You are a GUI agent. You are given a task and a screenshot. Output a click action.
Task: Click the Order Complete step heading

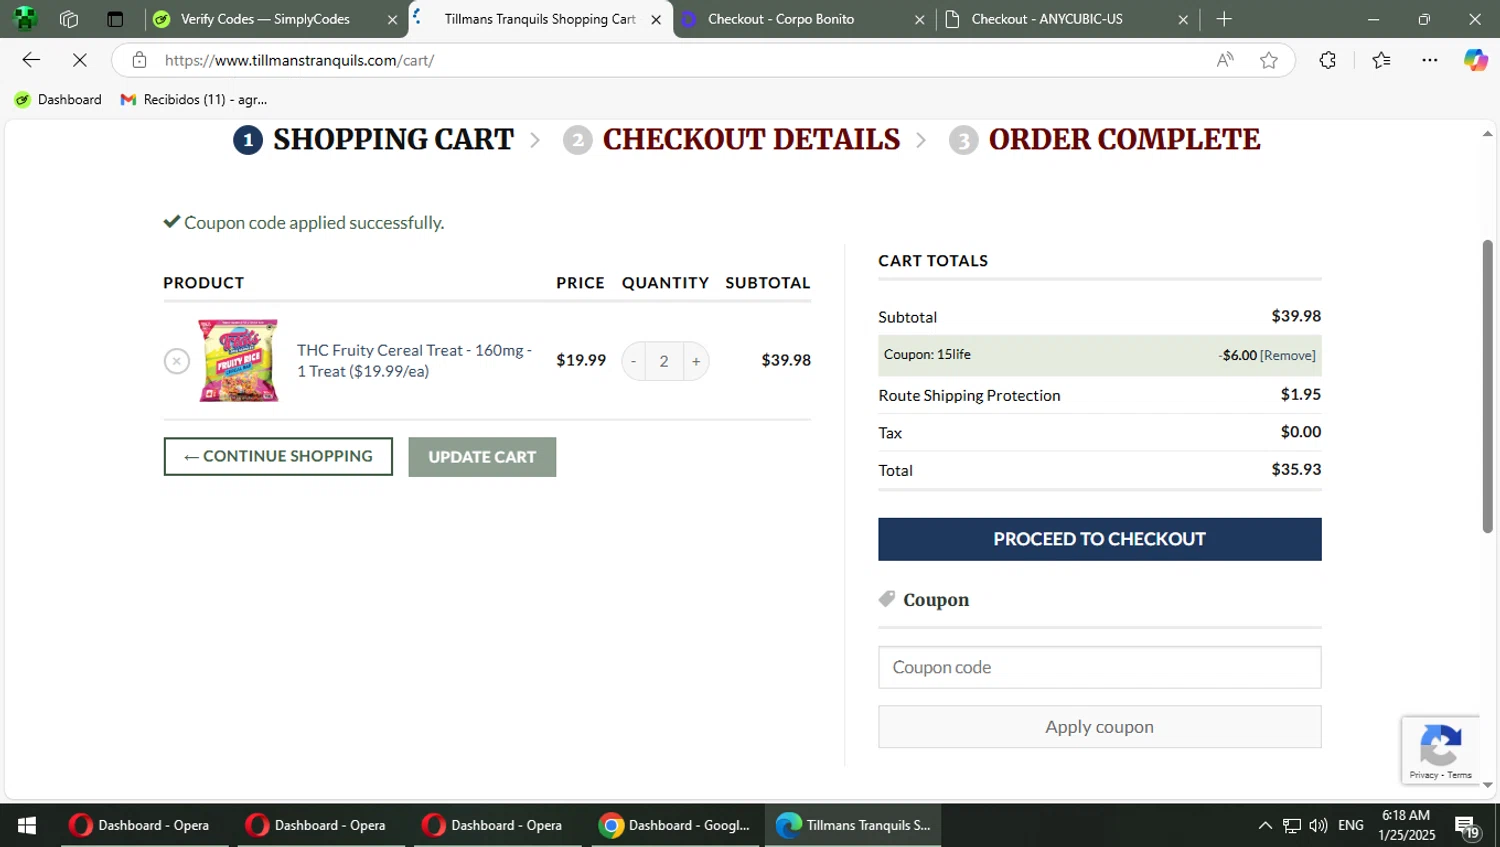1124,139
